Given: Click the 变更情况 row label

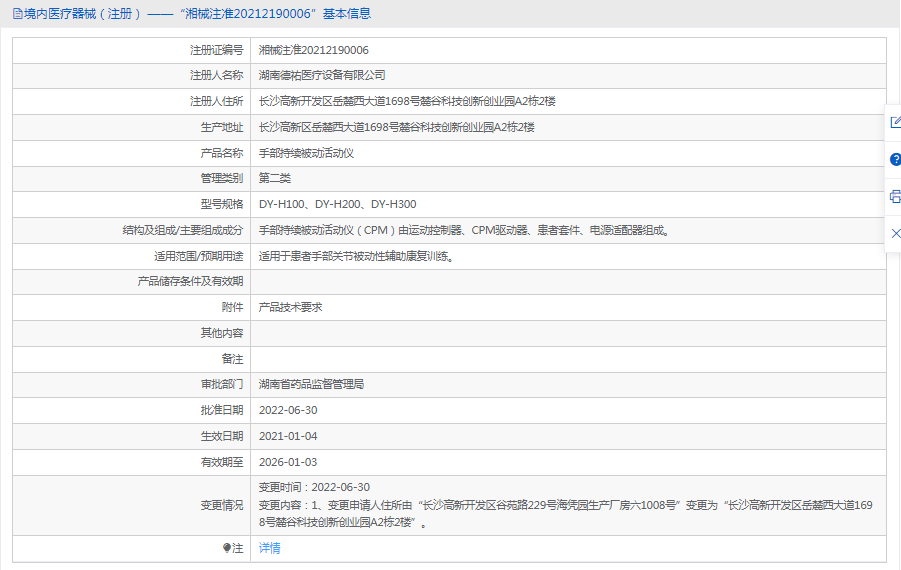Looking at the screenshot, I should pos(221,505).
